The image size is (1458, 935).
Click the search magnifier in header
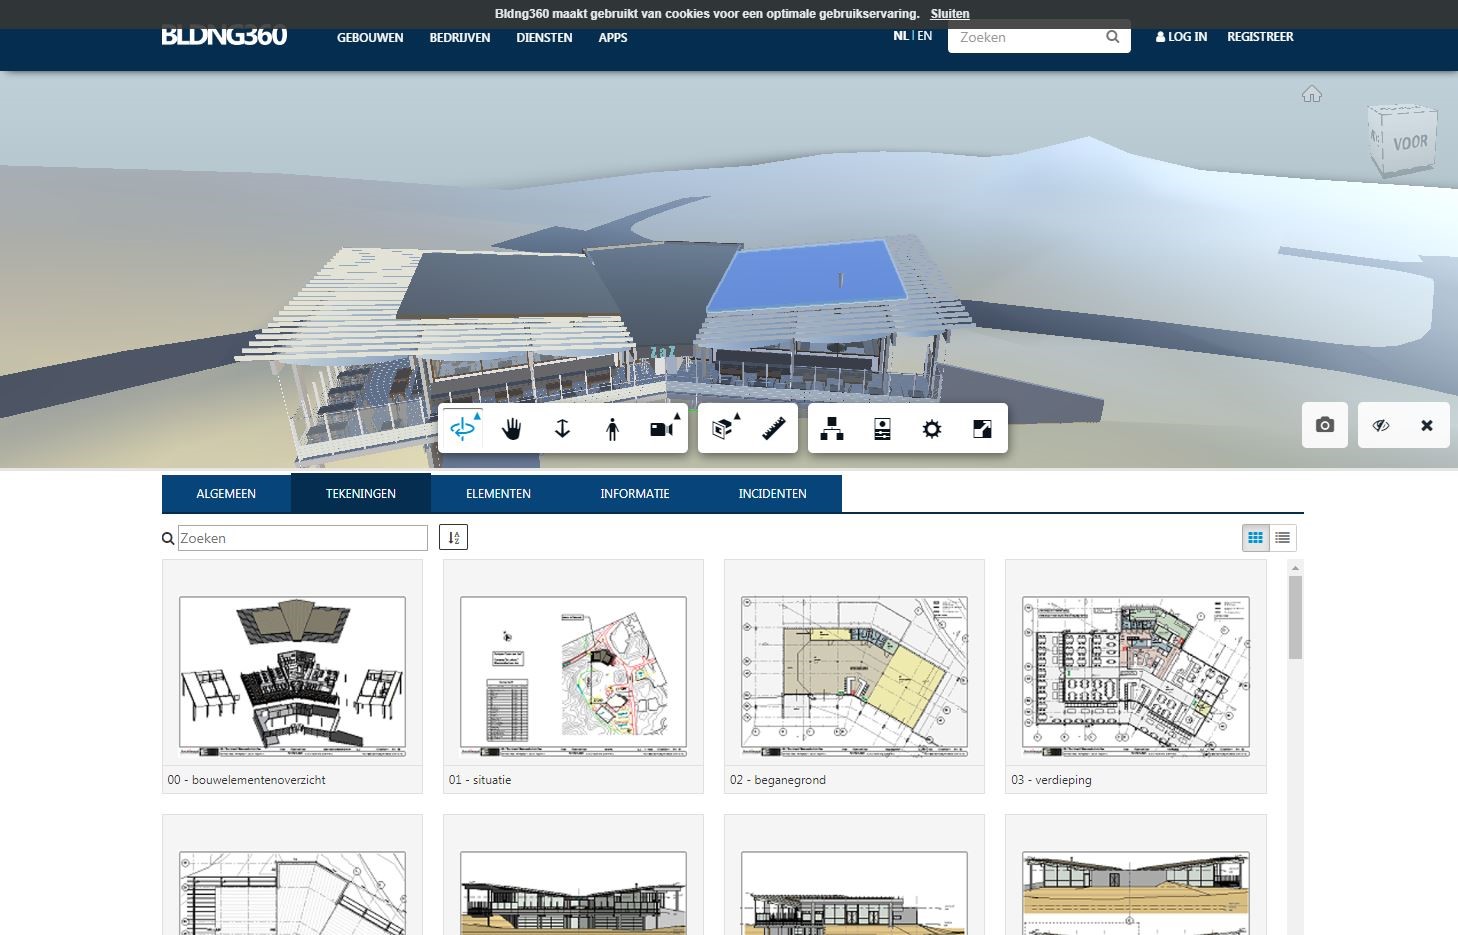click(x=1113, y=37)
